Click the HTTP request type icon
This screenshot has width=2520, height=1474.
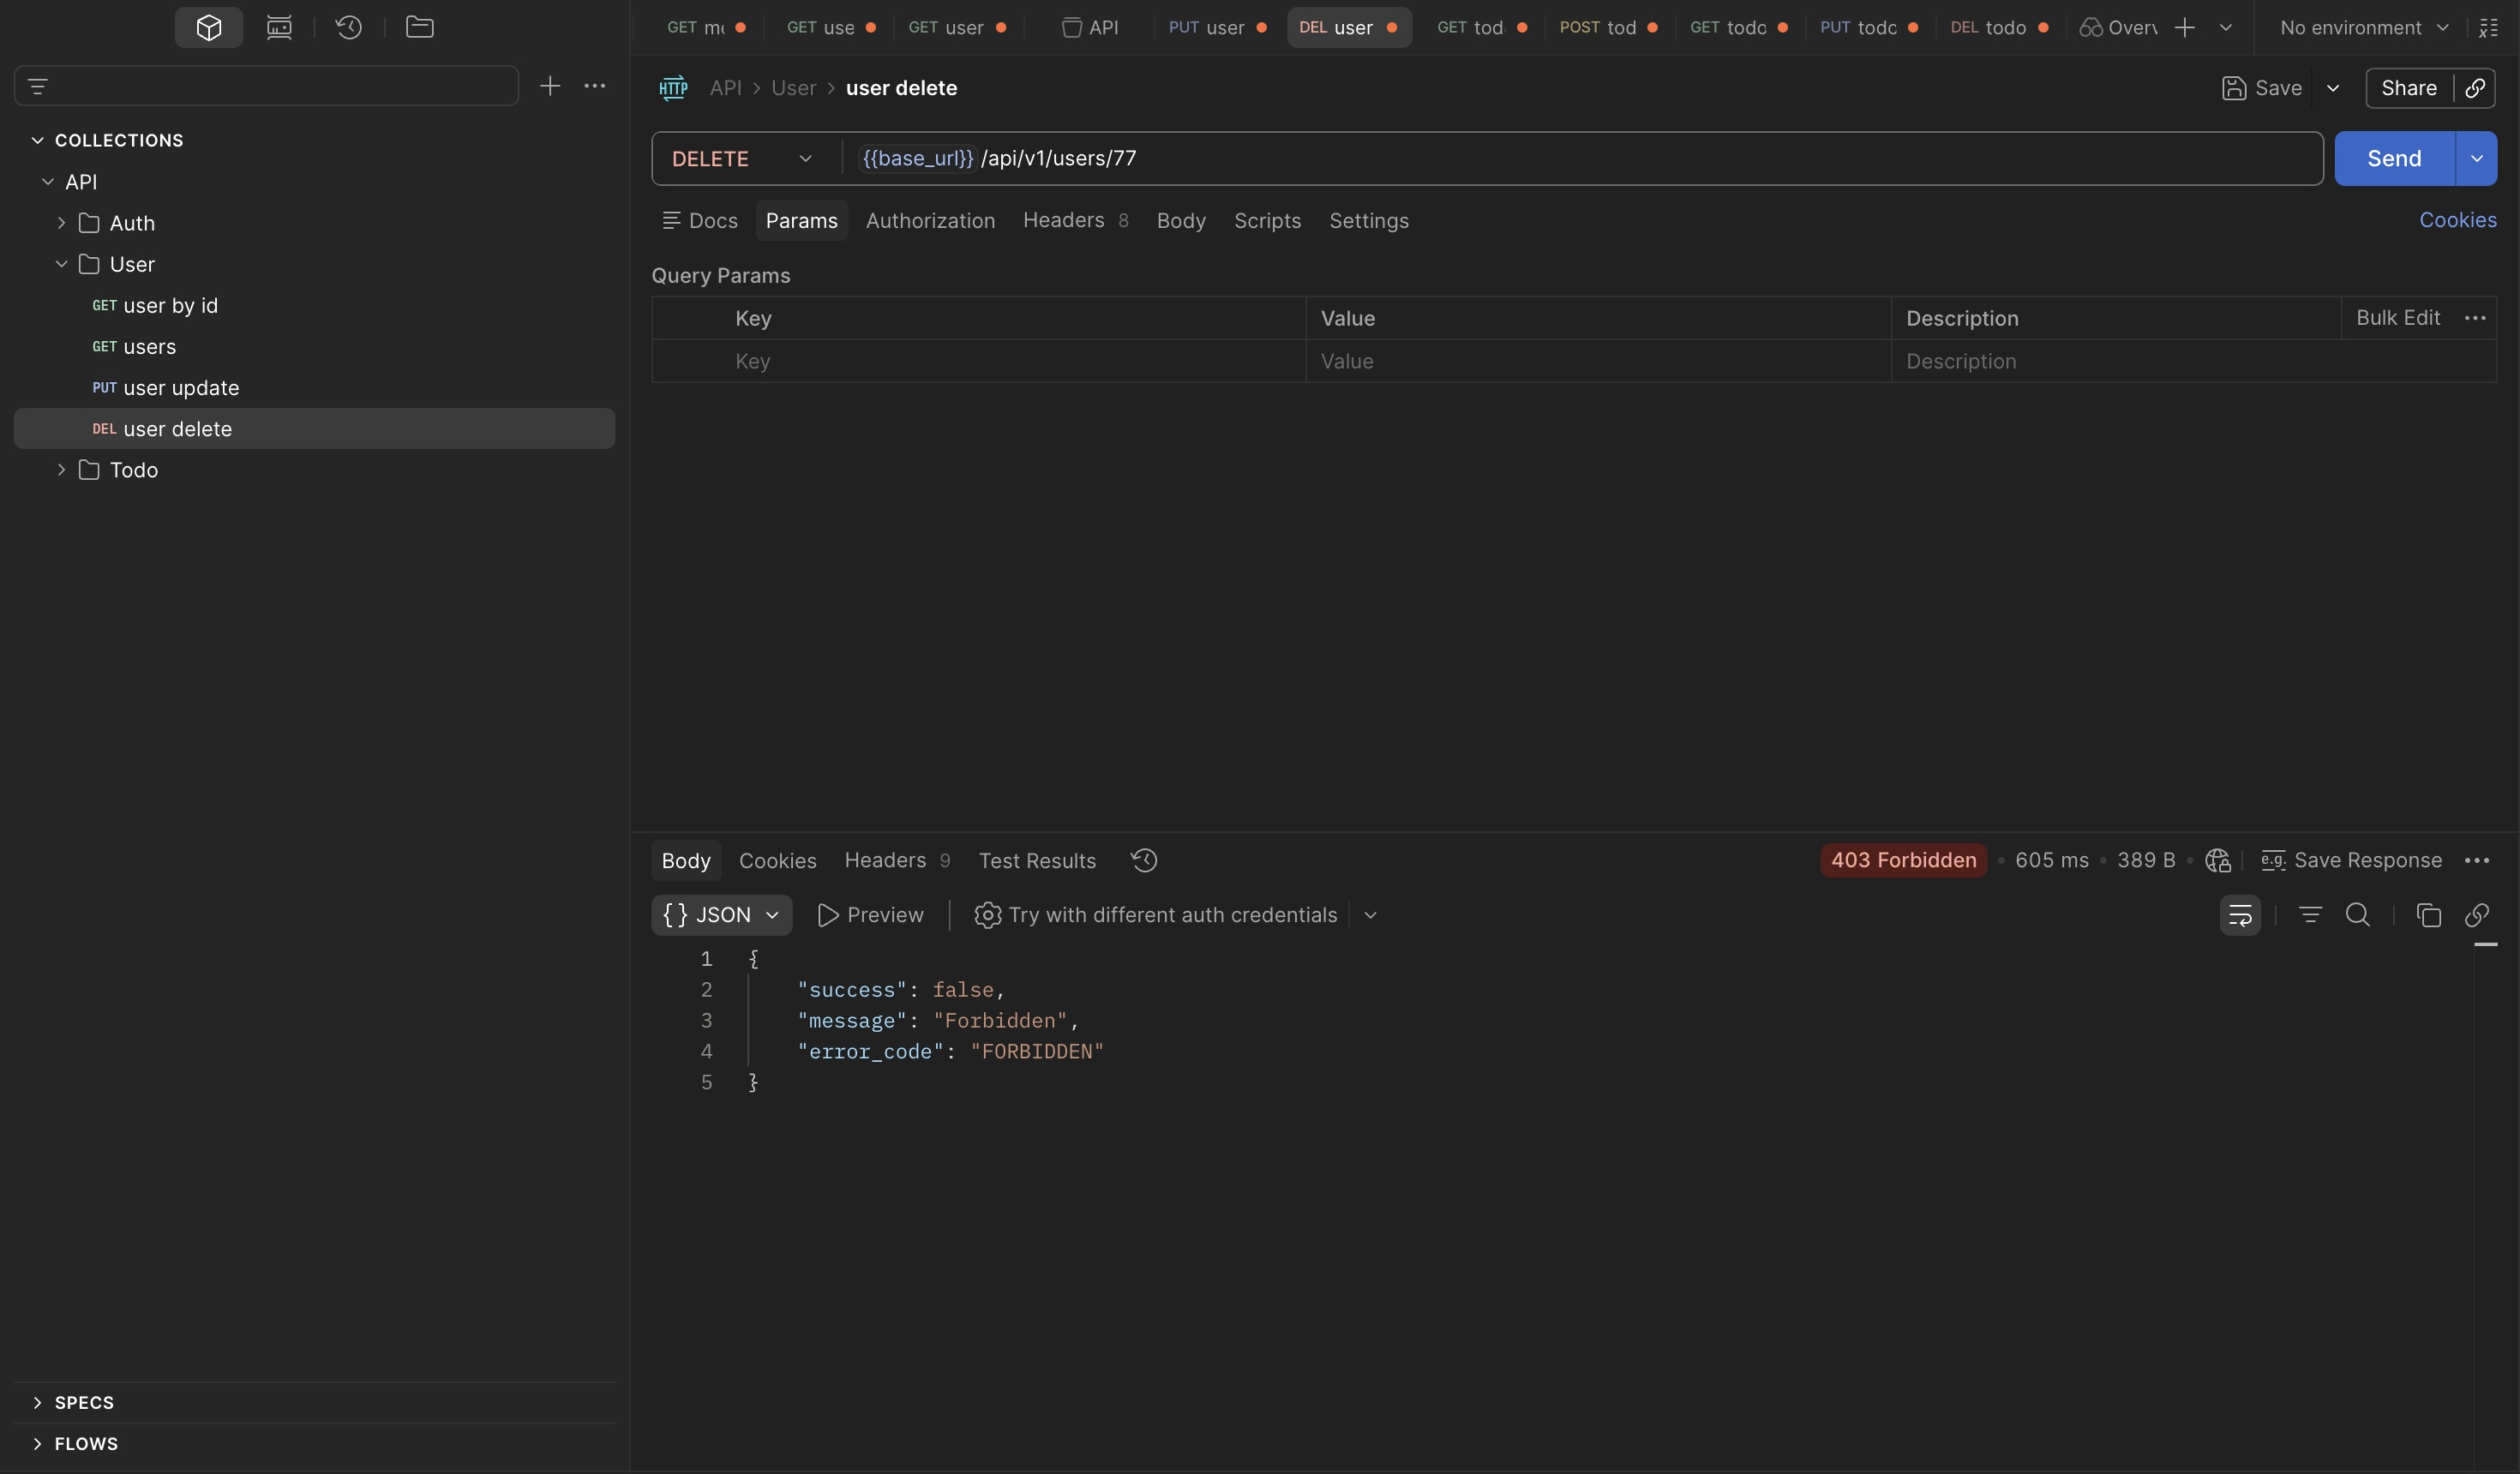[x=673, y=88]
